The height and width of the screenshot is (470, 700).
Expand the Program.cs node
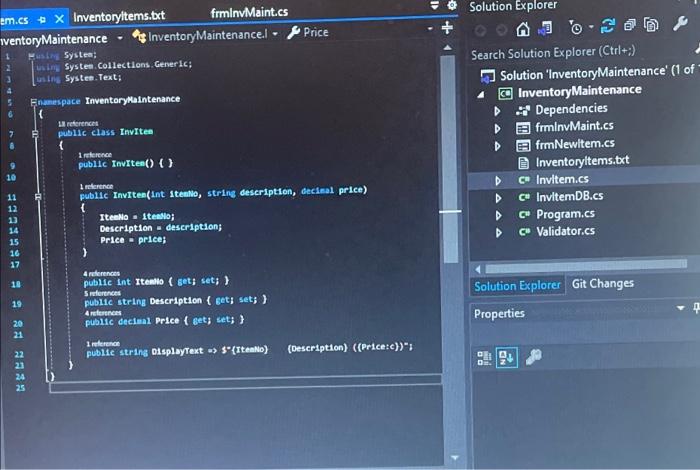[499, 216]
